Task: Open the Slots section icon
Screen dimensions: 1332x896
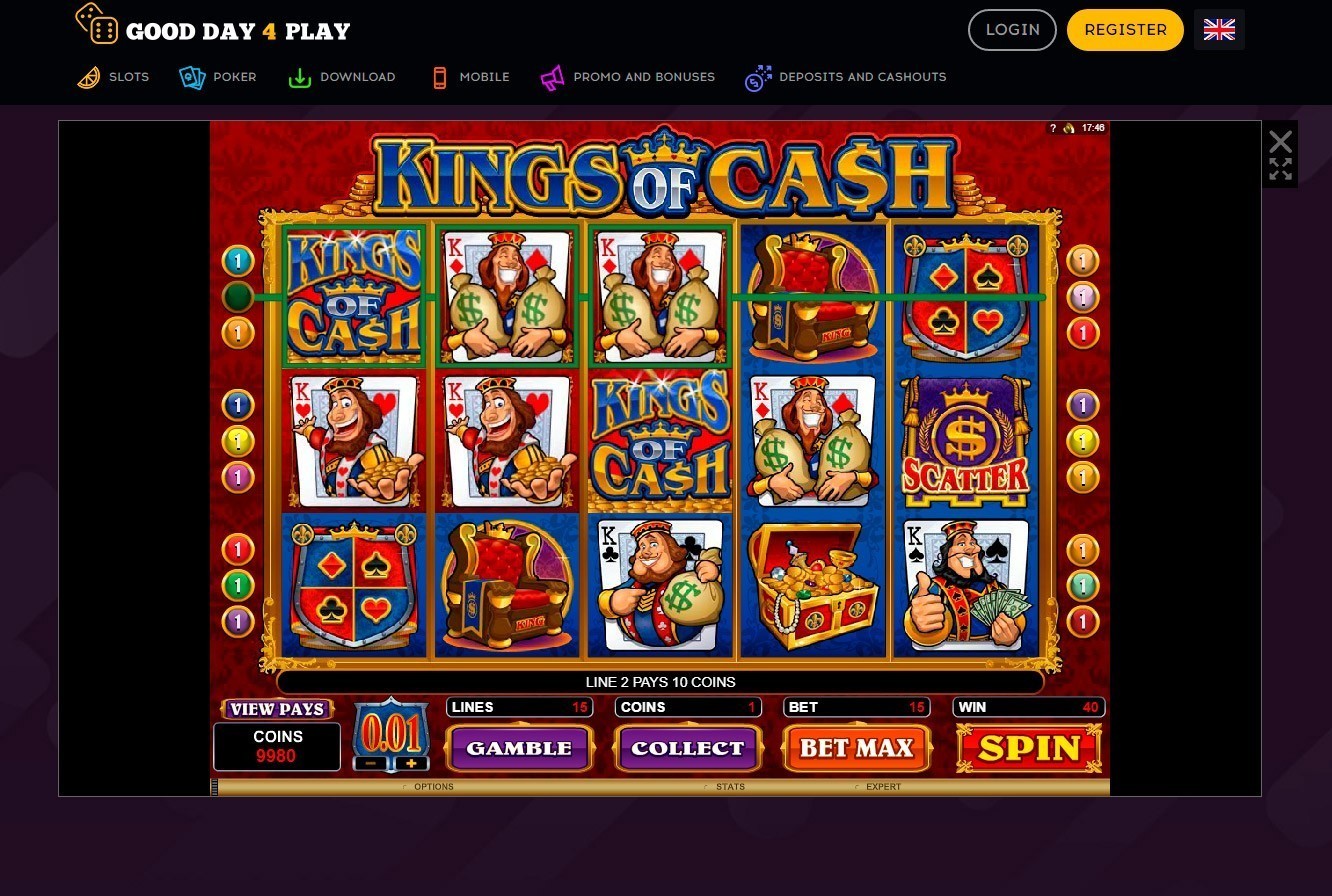Action: [89, 77]
